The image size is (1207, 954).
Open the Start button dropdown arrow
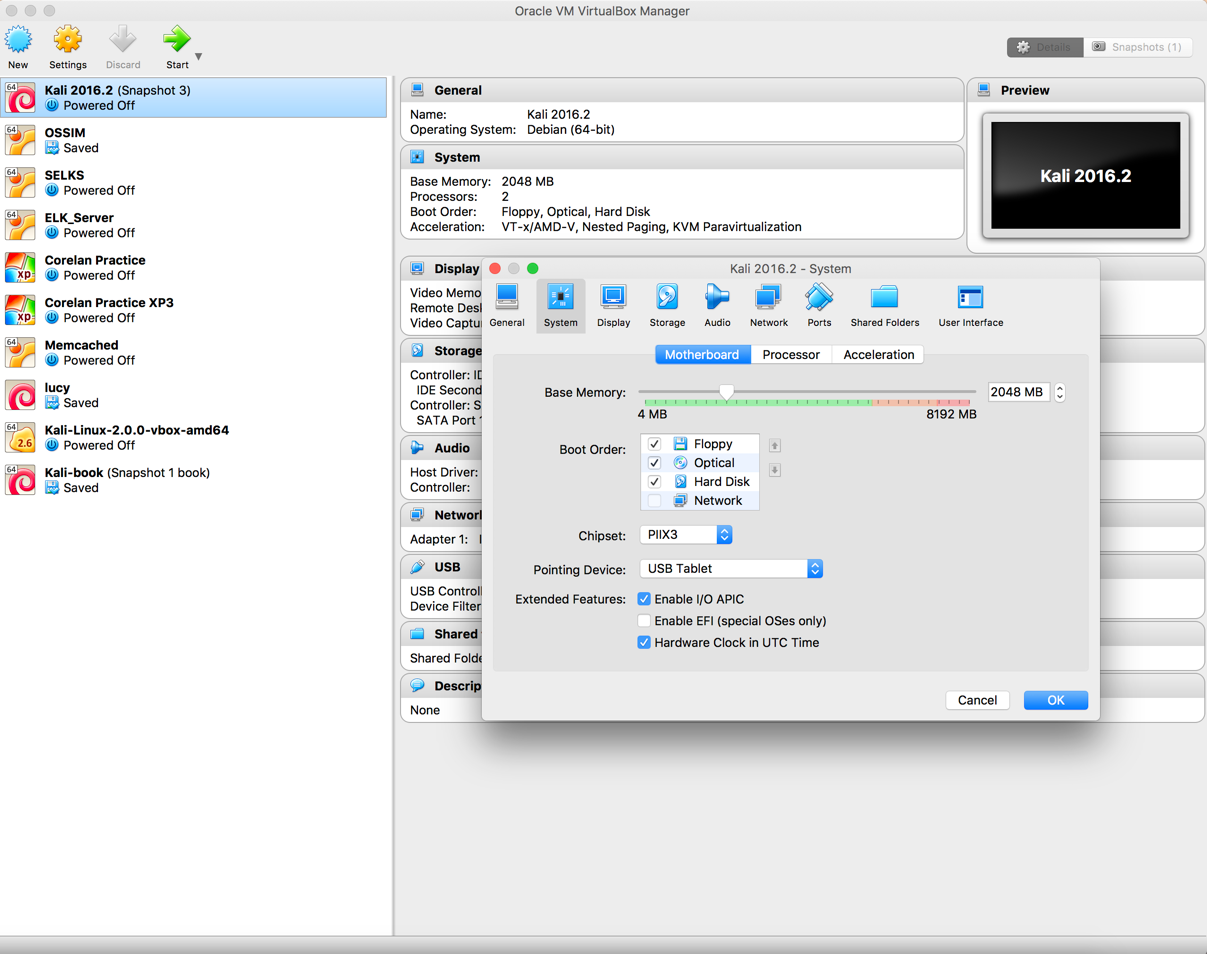pos(199,56)
